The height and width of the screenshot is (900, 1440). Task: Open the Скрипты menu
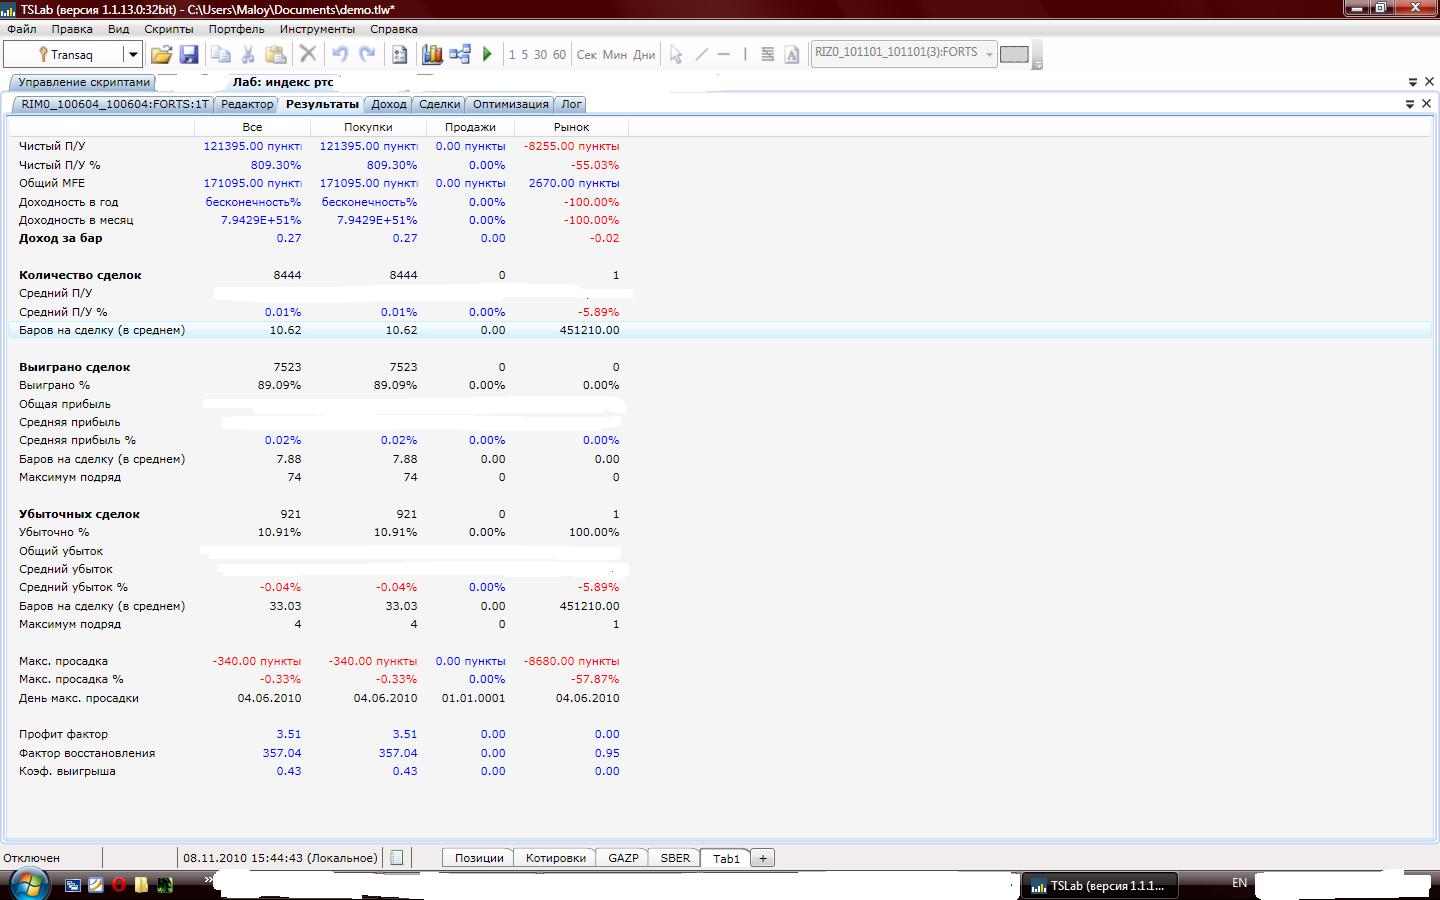168,29
